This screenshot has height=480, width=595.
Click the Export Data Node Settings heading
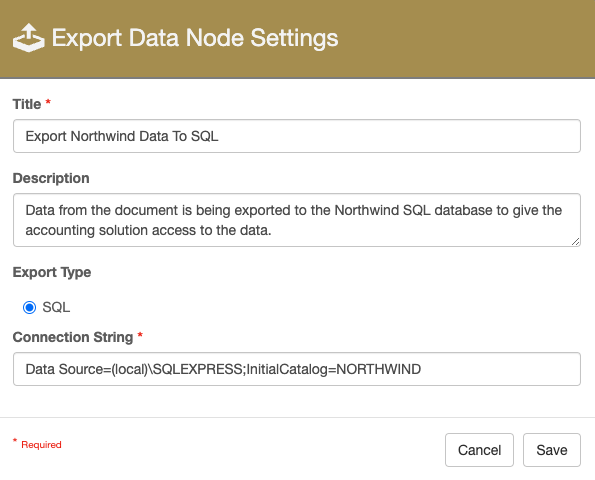tap(195, 38)
